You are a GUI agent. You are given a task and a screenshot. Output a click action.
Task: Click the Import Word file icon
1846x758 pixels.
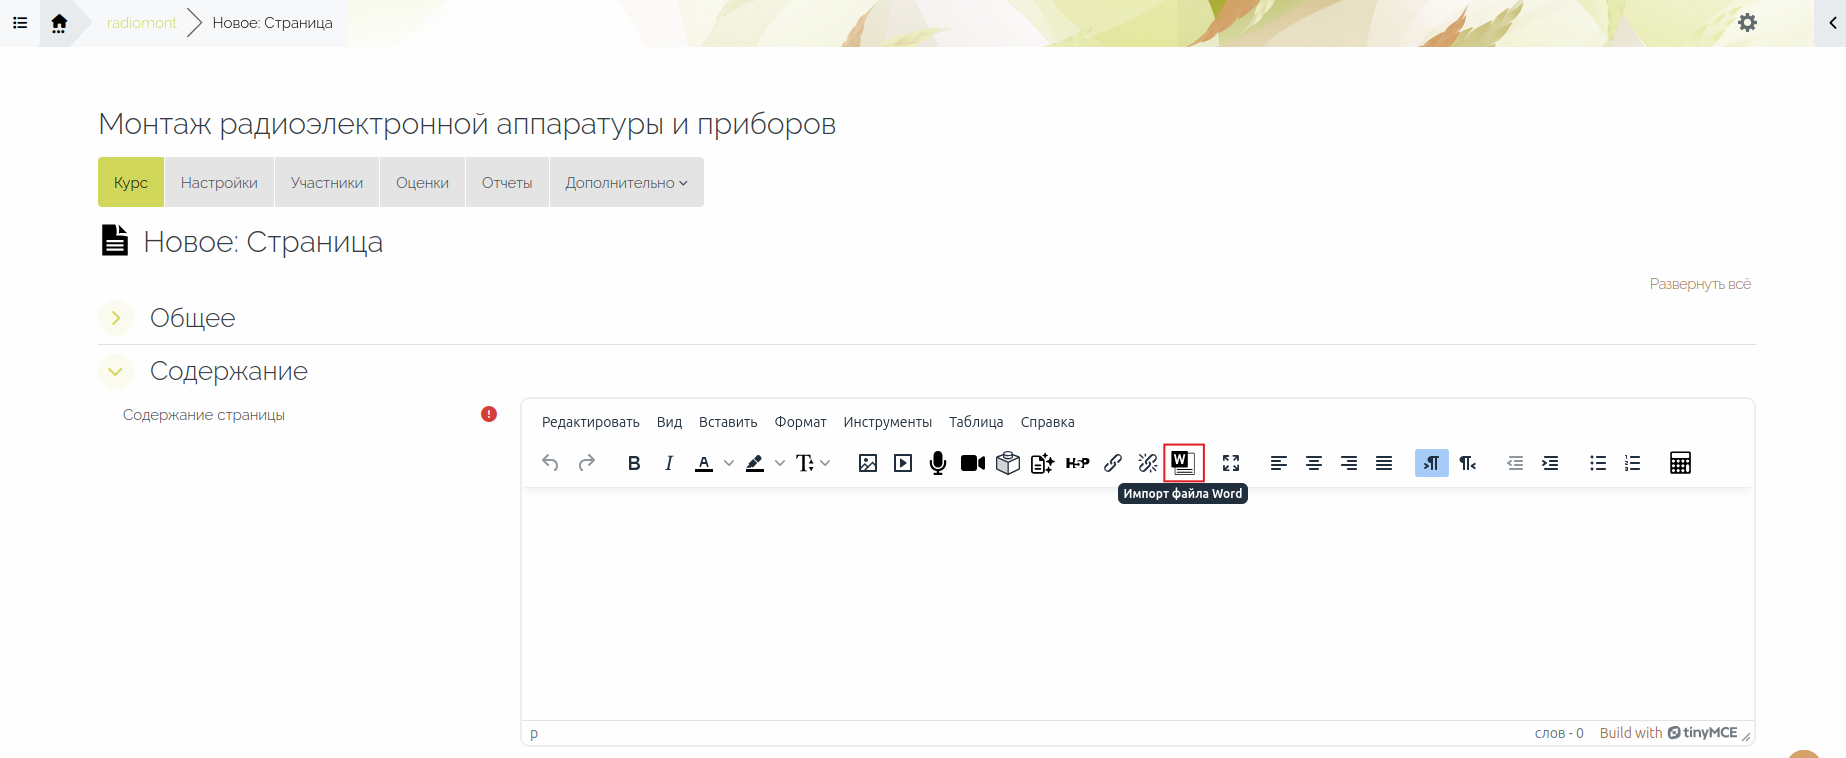[1183, 462]
